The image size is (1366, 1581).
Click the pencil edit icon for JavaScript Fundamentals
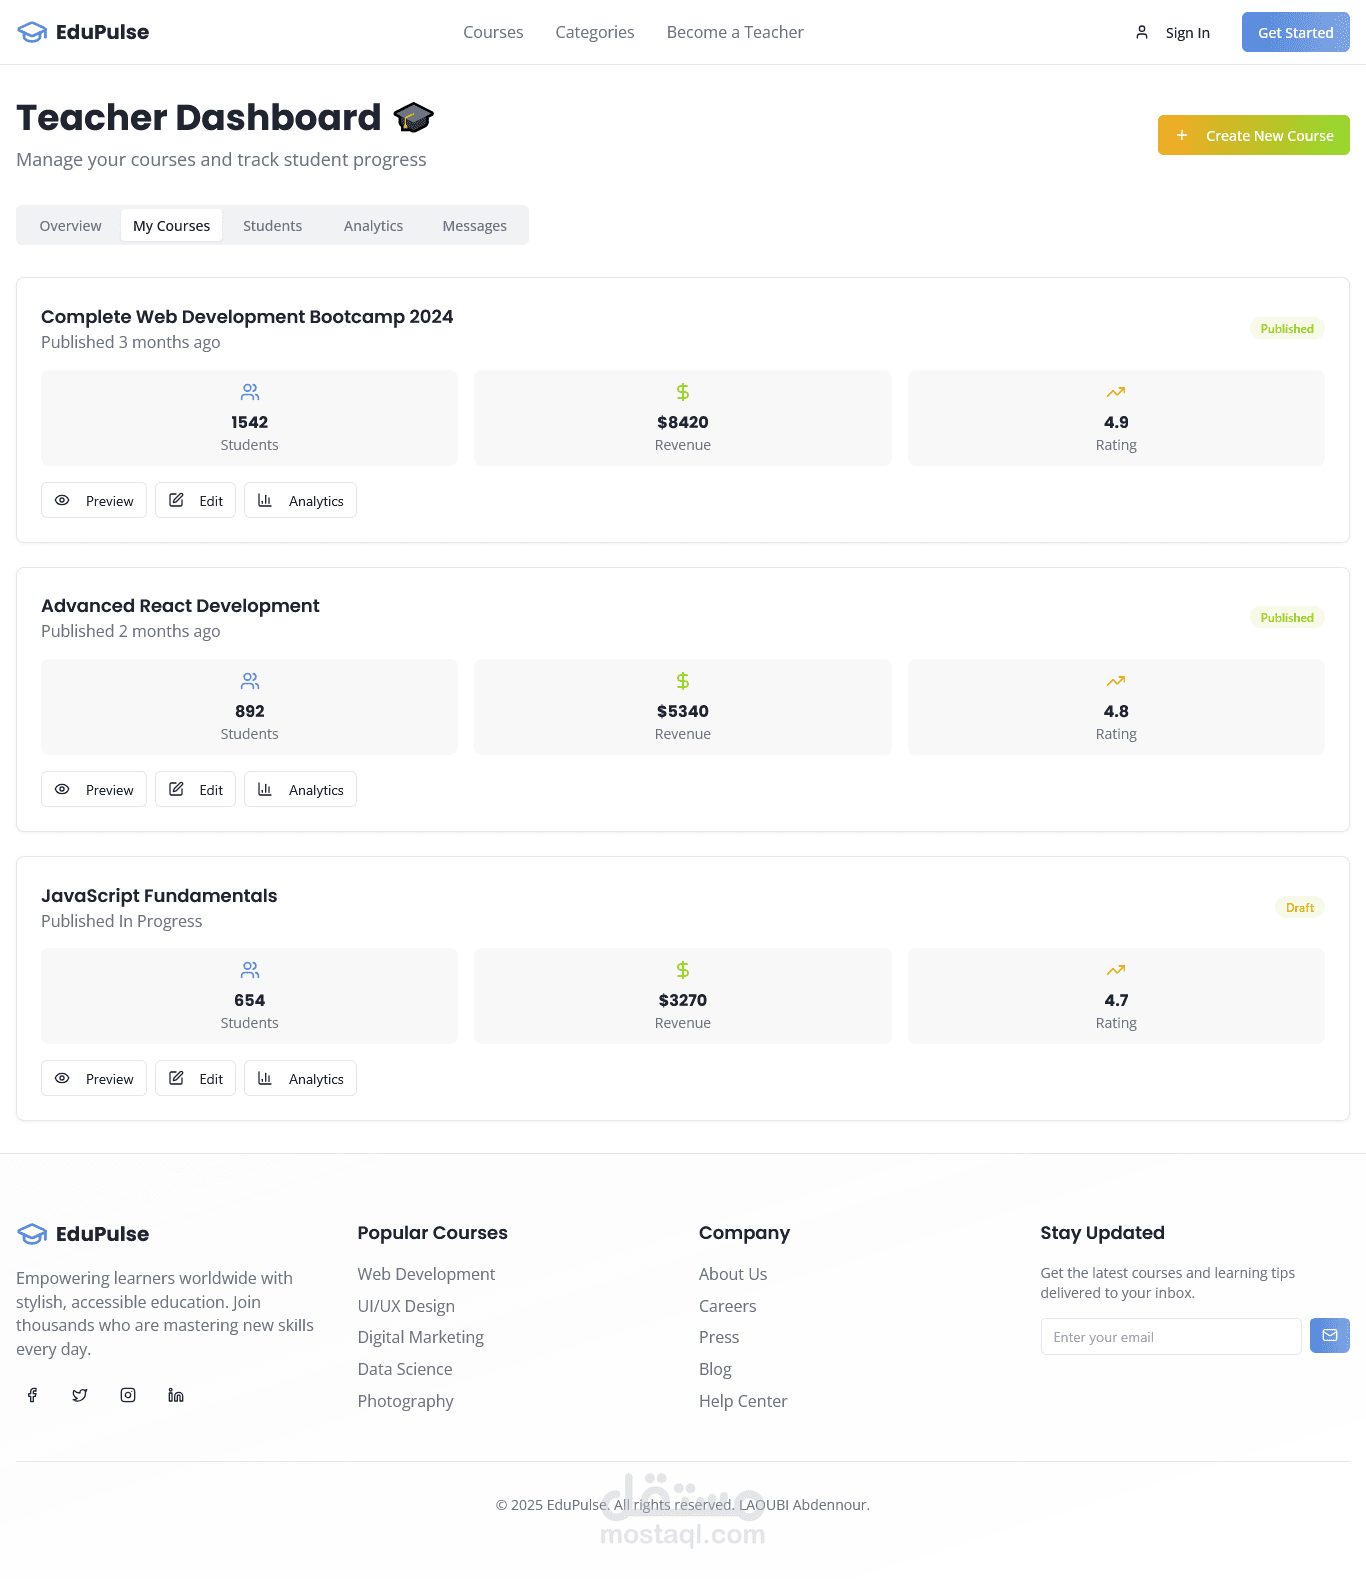click(176, 1078)
